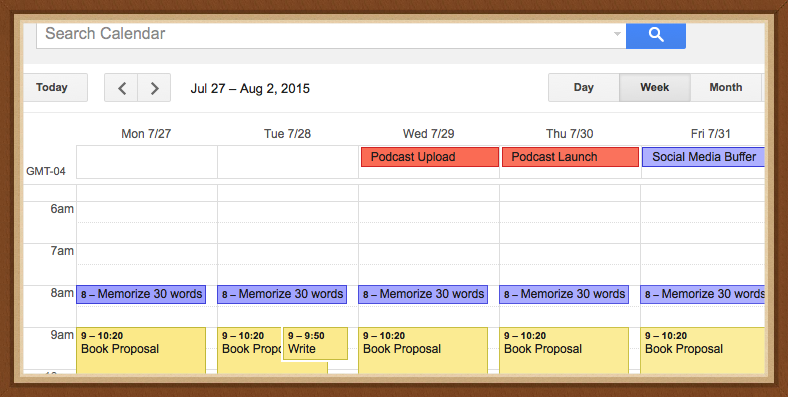Switch to Month view

(x=726, y=87)
